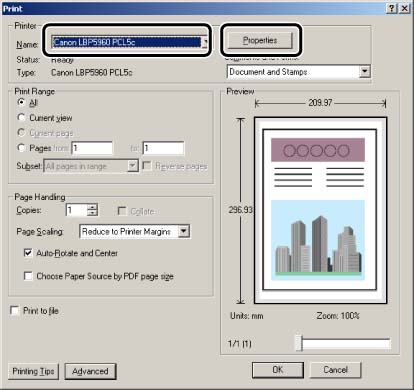Open the printer Properties dialog
The height and width of the screenshot is (390, 414).
(260, 40)
